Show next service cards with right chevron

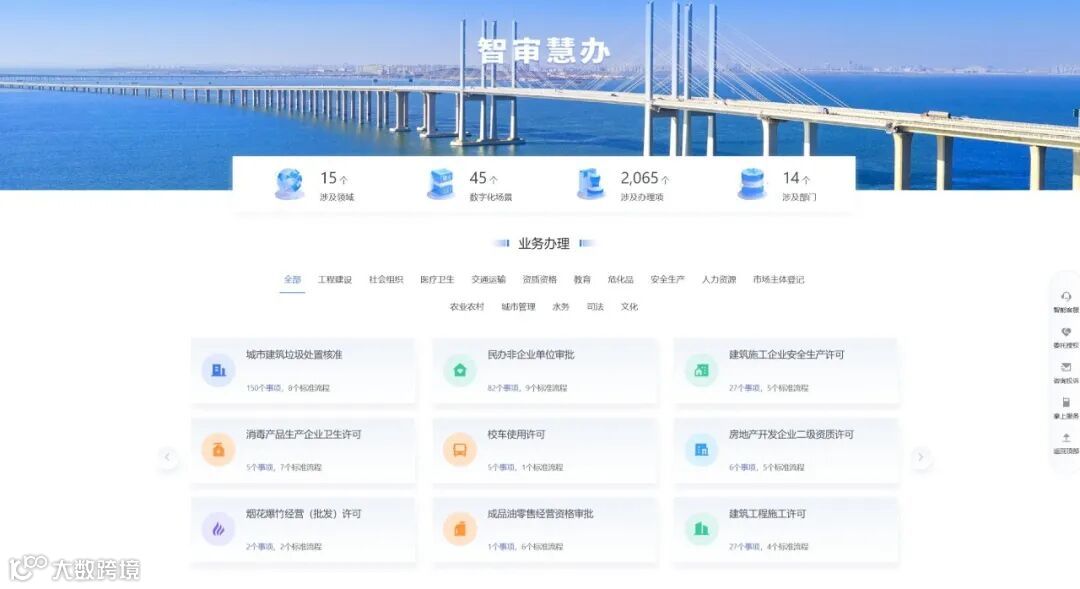pos(921,457)
